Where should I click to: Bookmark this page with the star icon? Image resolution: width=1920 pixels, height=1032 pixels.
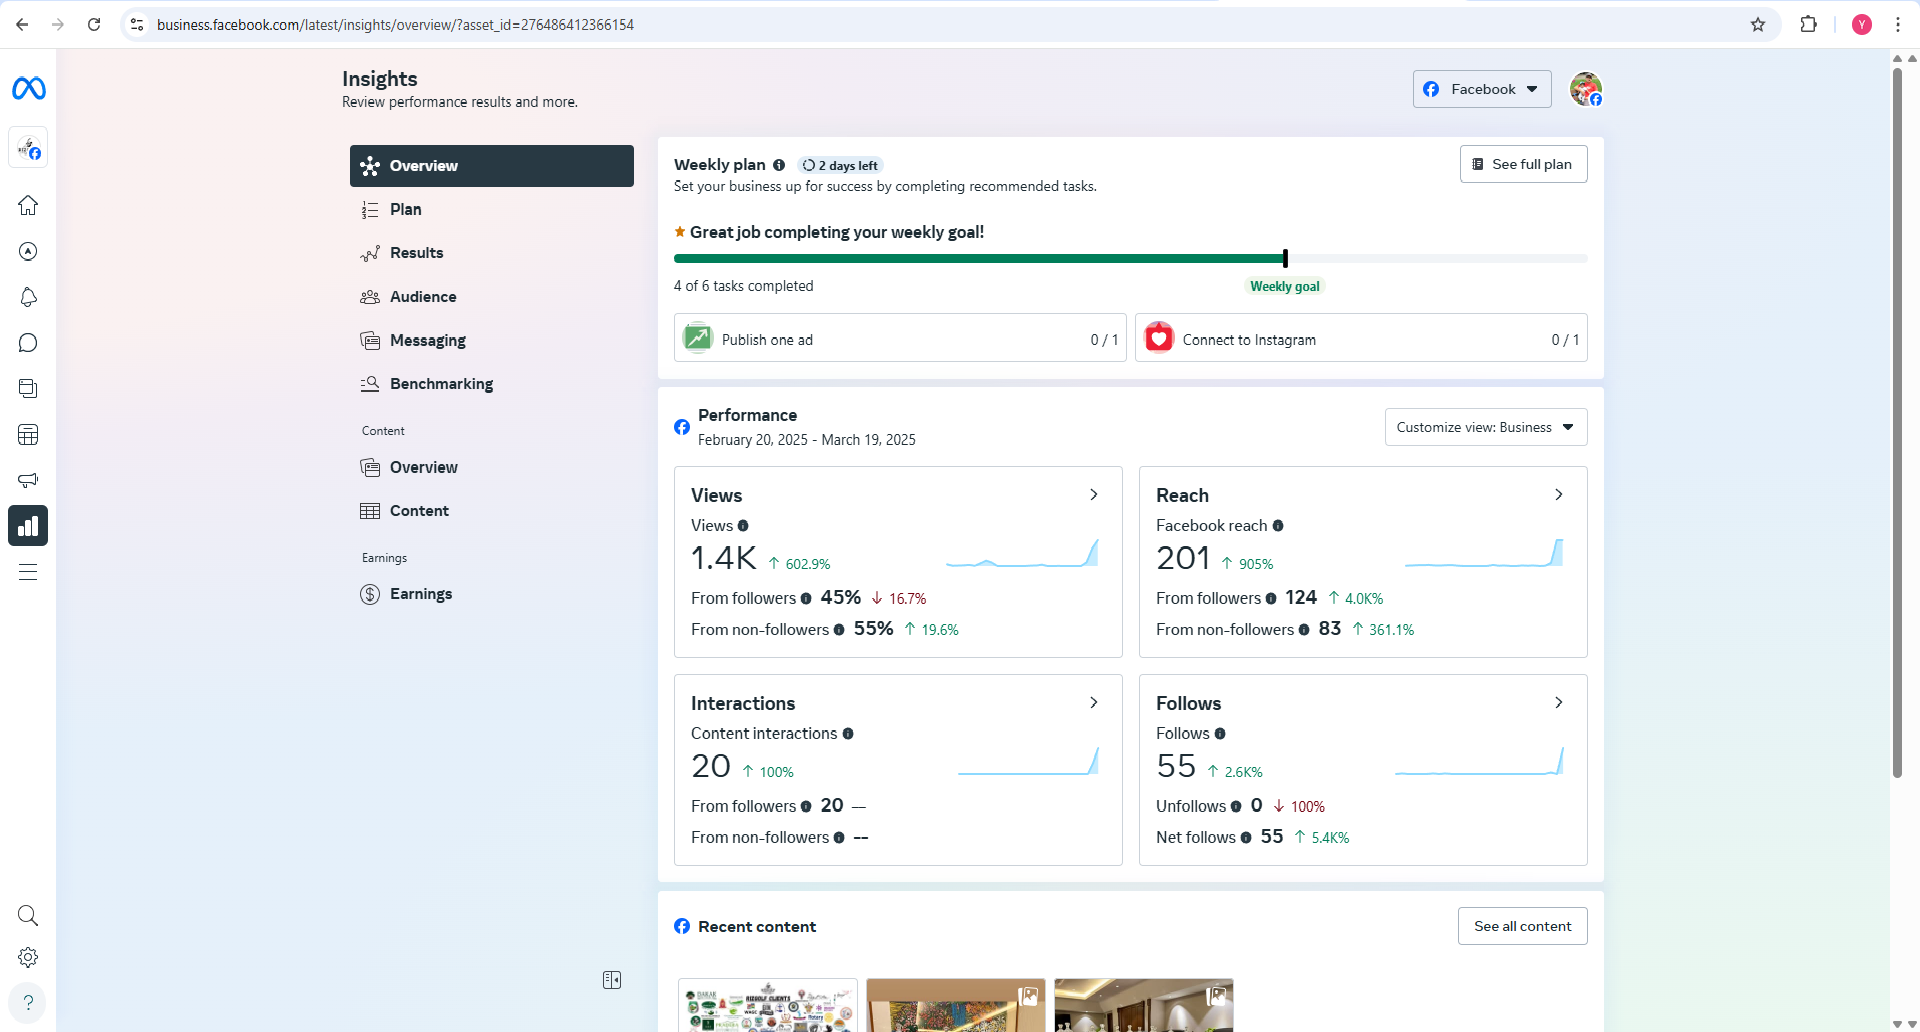click(1758, 25)
